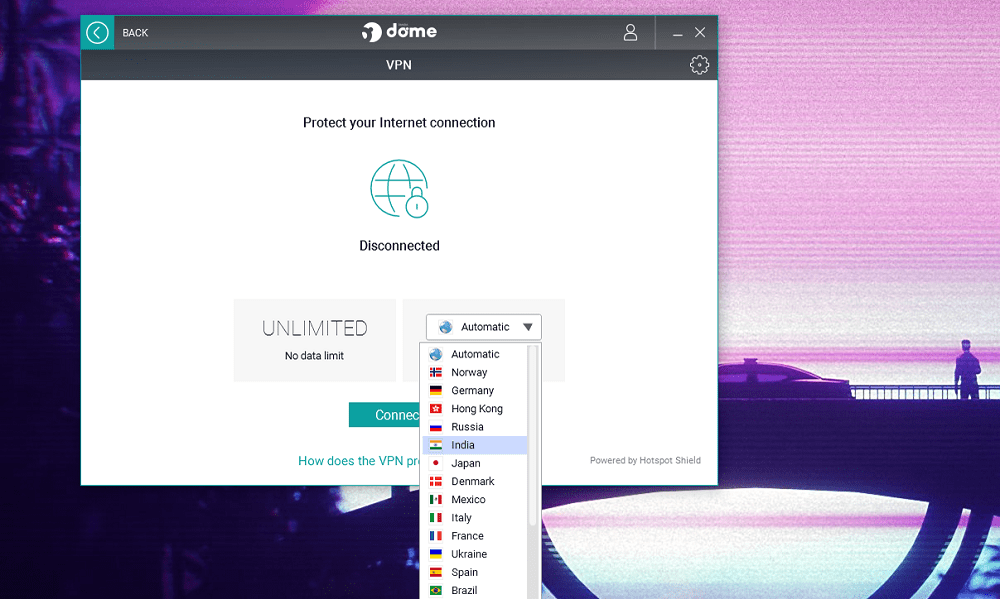This screenshot has height=599, width=1000.
Task: Choose Ukraine as VPN location
Action: 474,554
